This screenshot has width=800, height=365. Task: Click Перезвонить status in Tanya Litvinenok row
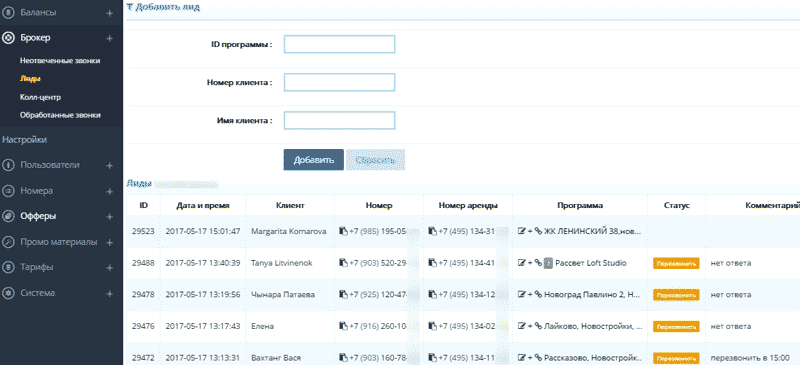point(676,264)
